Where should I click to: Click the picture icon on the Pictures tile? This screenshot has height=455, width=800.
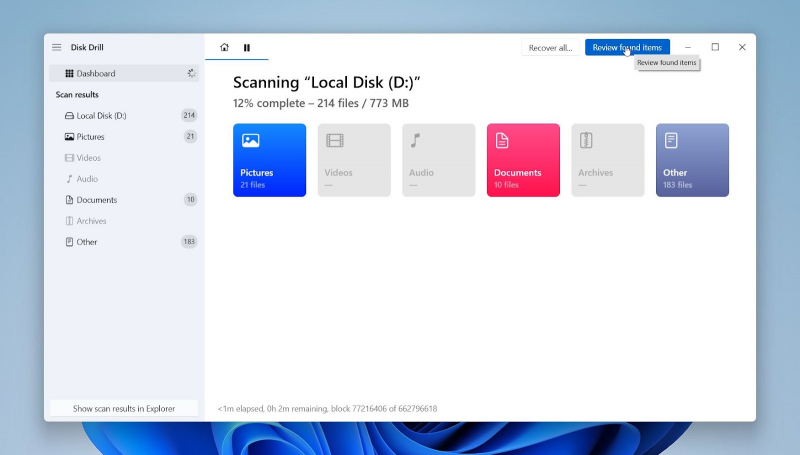[x=251, y=140]
